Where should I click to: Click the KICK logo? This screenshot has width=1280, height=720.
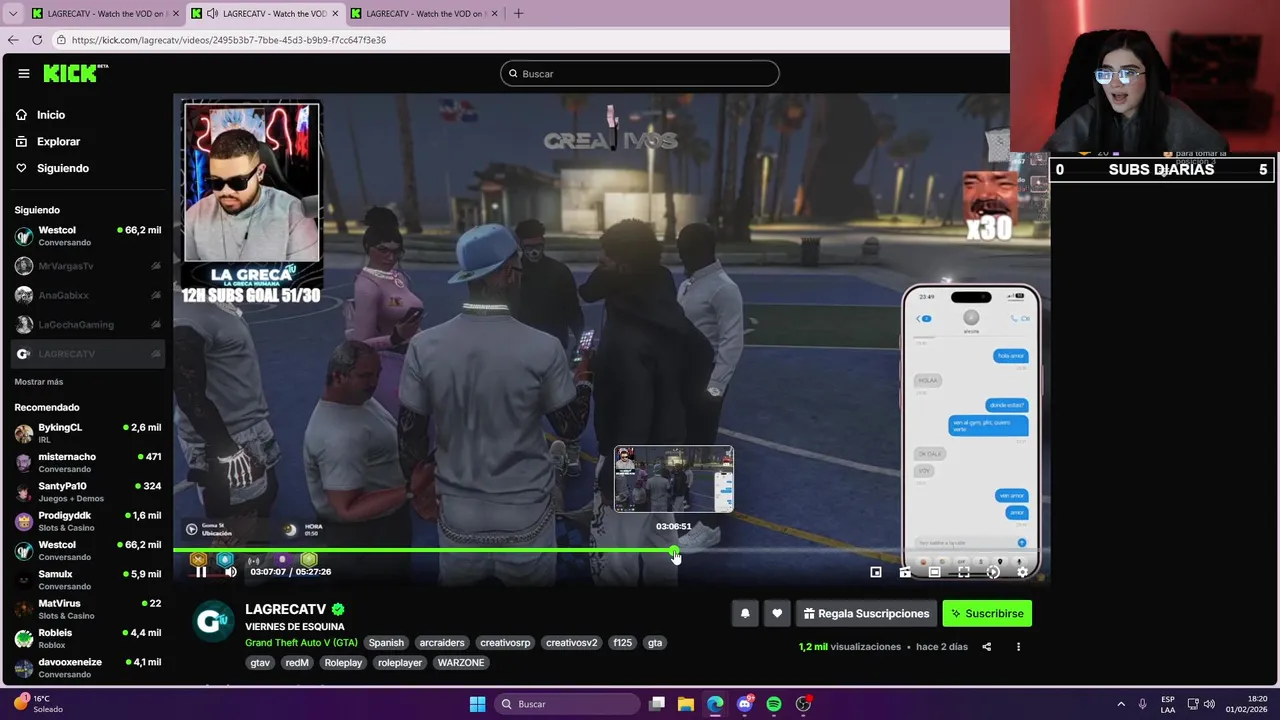75,73
